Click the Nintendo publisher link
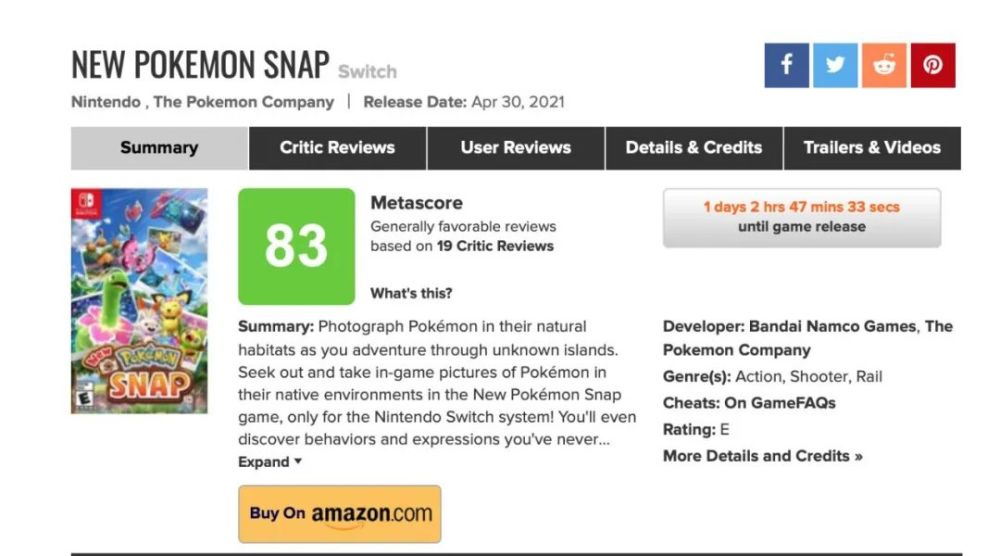 point(105,102)
